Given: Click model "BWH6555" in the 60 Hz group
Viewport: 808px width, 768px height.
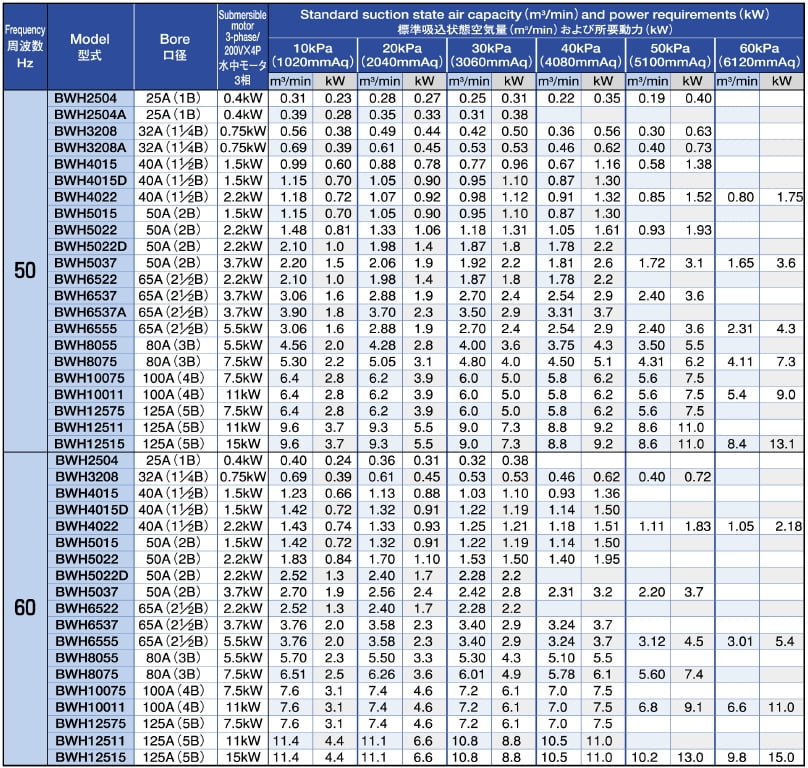Looking at the screenshot, I should tap(87, 641).
